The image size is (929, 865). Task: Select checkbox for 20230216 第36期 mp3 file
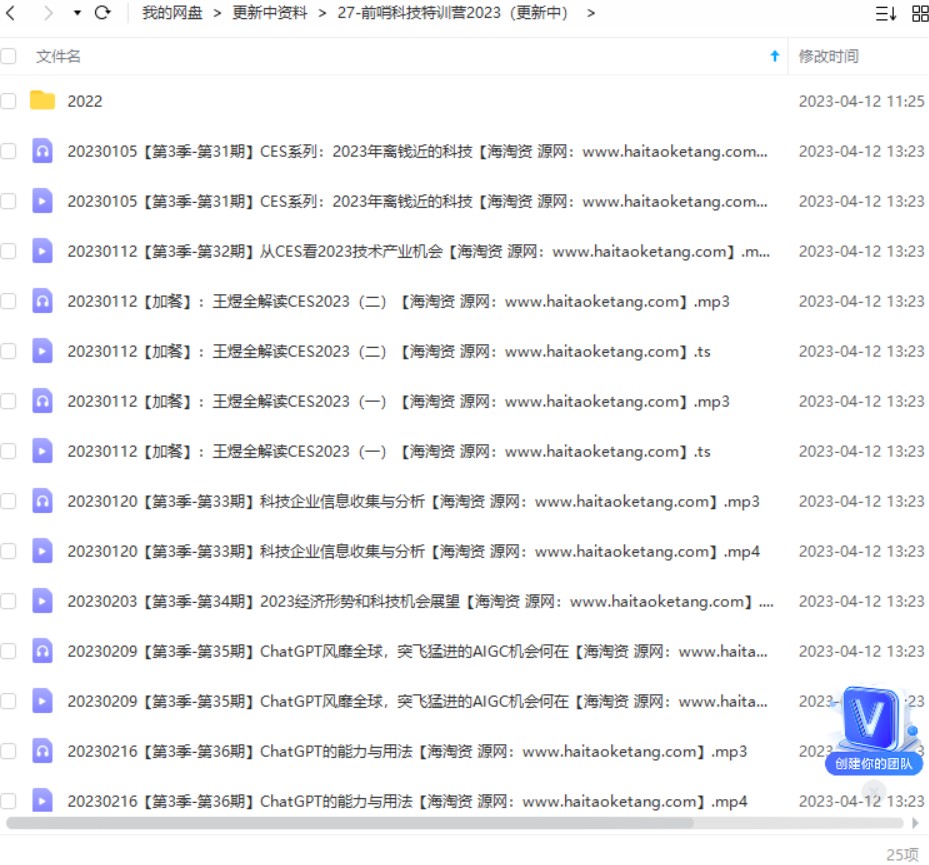8,751
